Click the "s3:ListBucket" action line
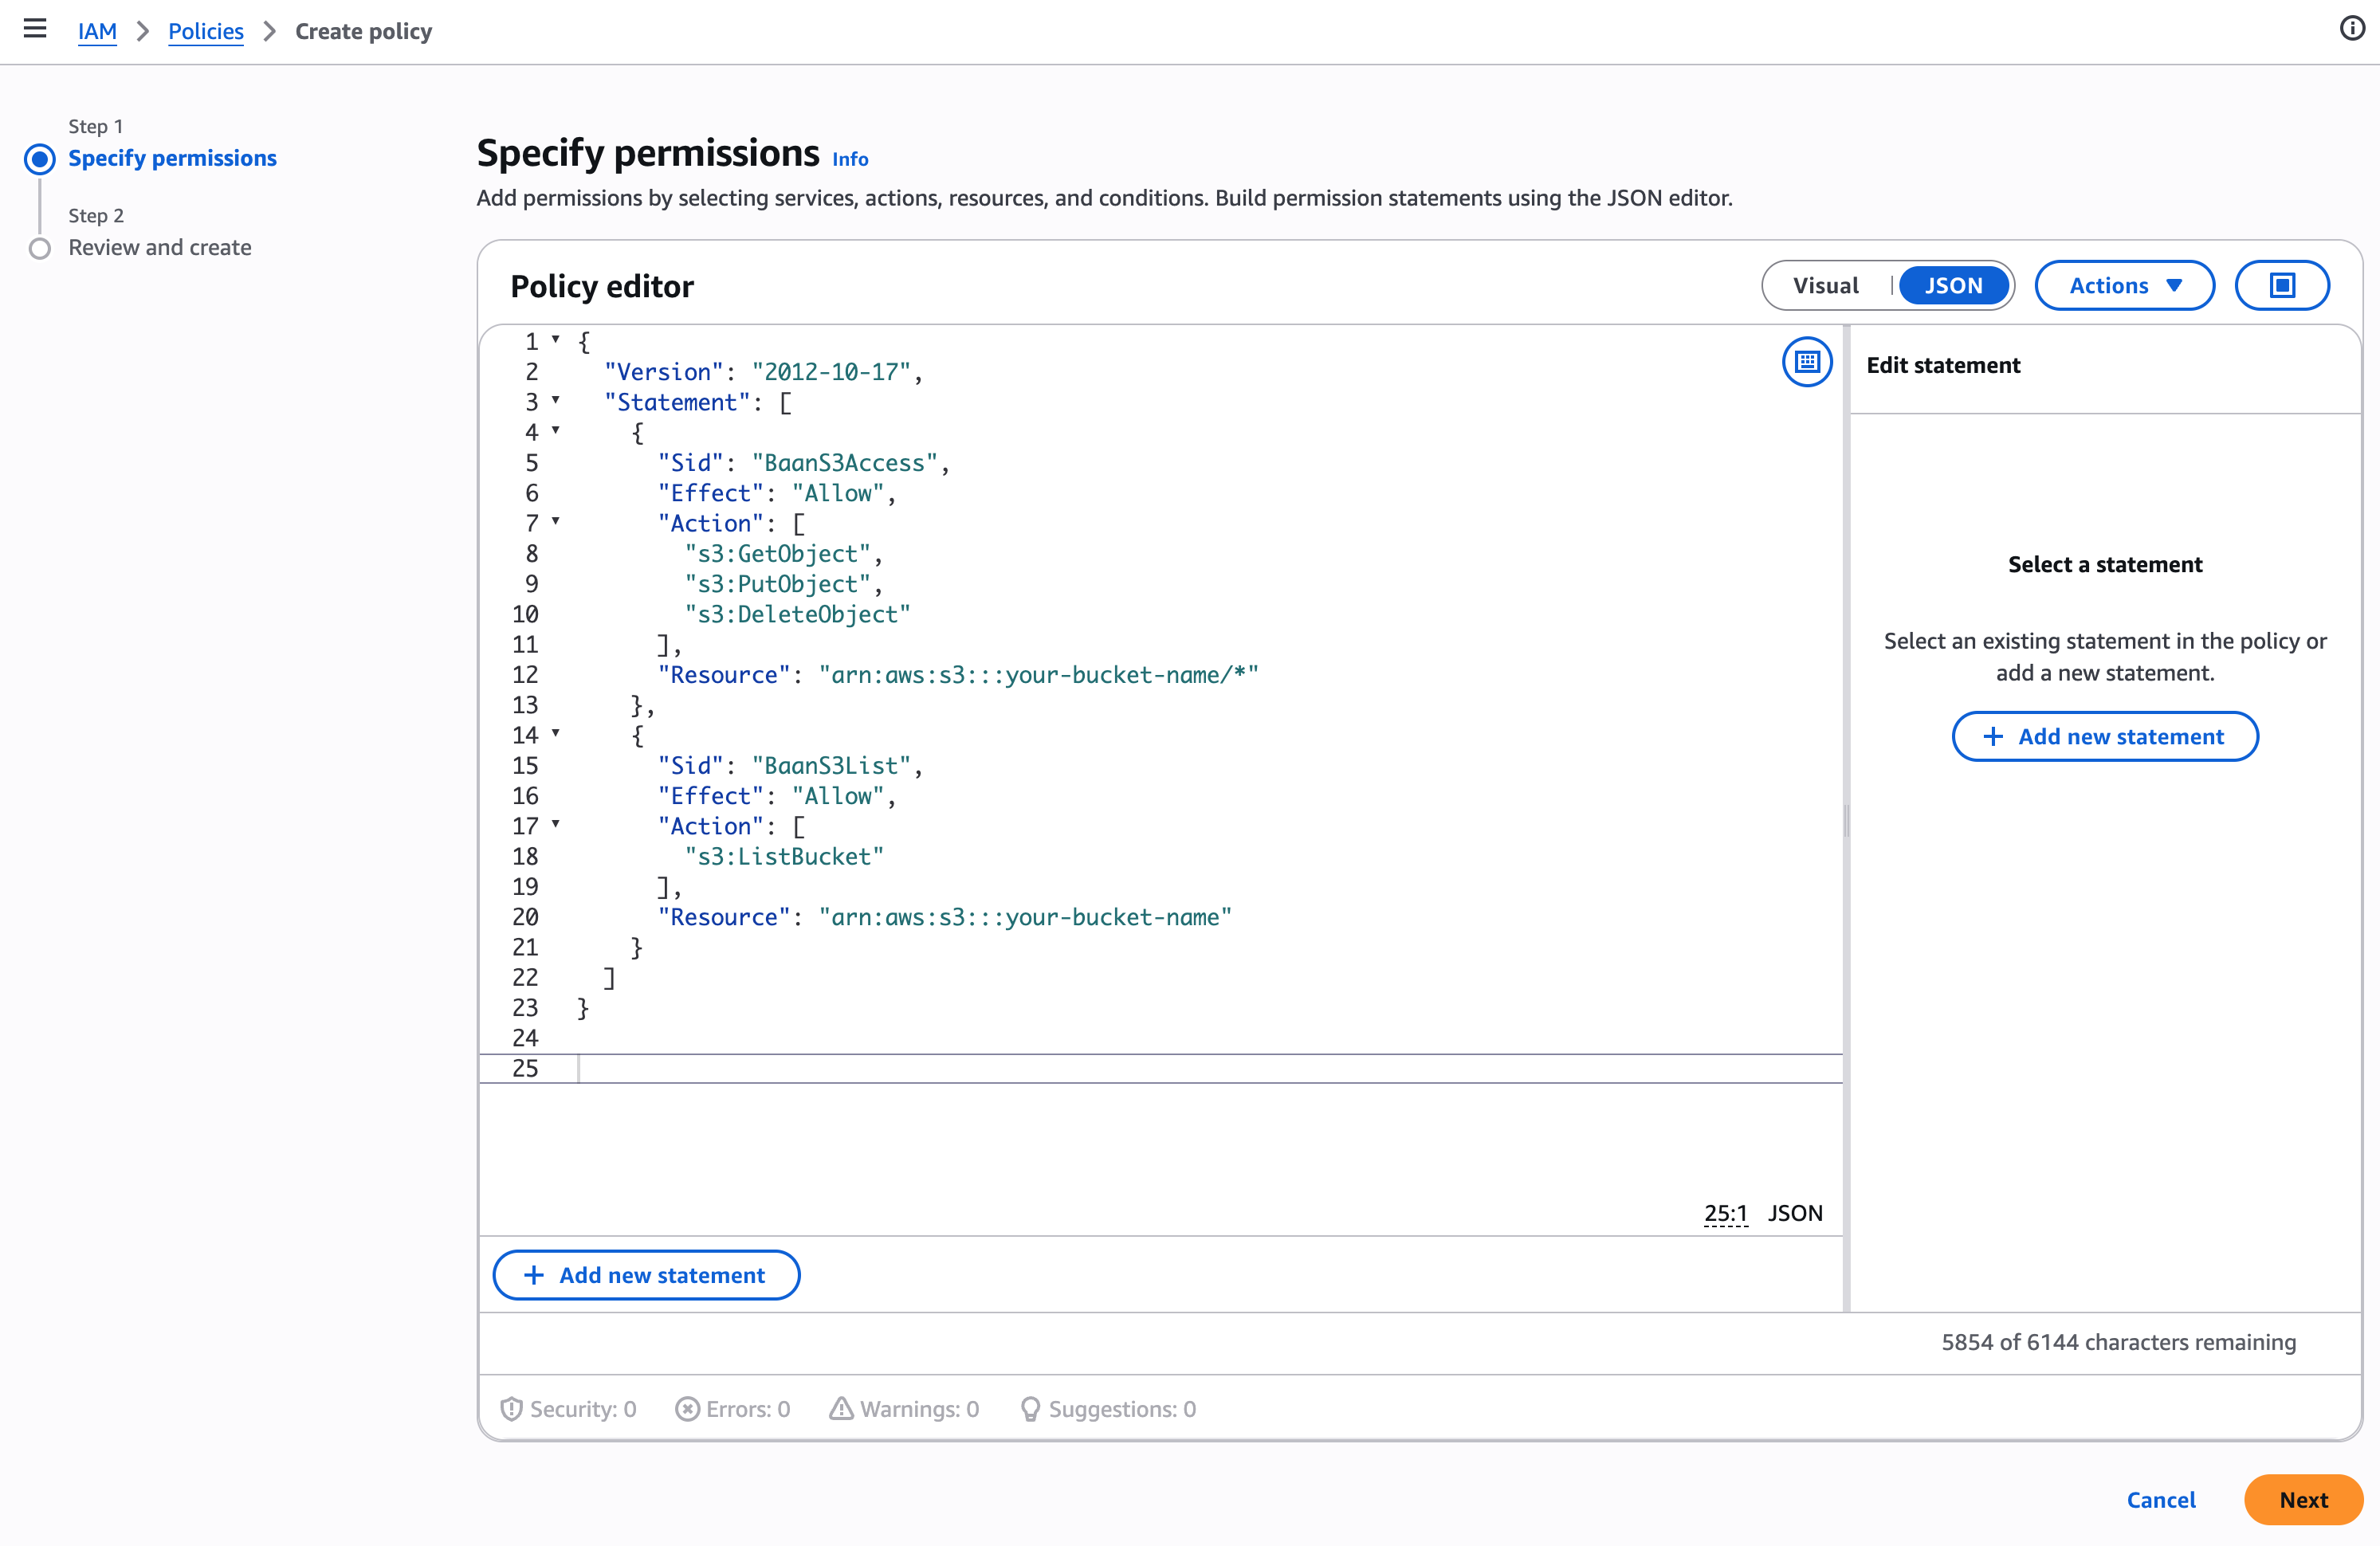This screenshot has height=1546, width=2380. coord(784,857)
